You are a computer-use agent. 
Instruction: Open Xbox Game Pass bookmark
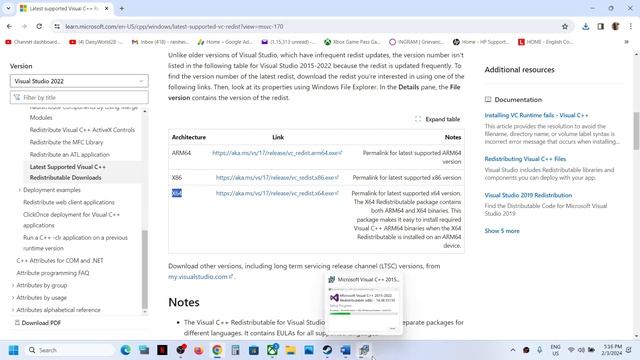352,42
